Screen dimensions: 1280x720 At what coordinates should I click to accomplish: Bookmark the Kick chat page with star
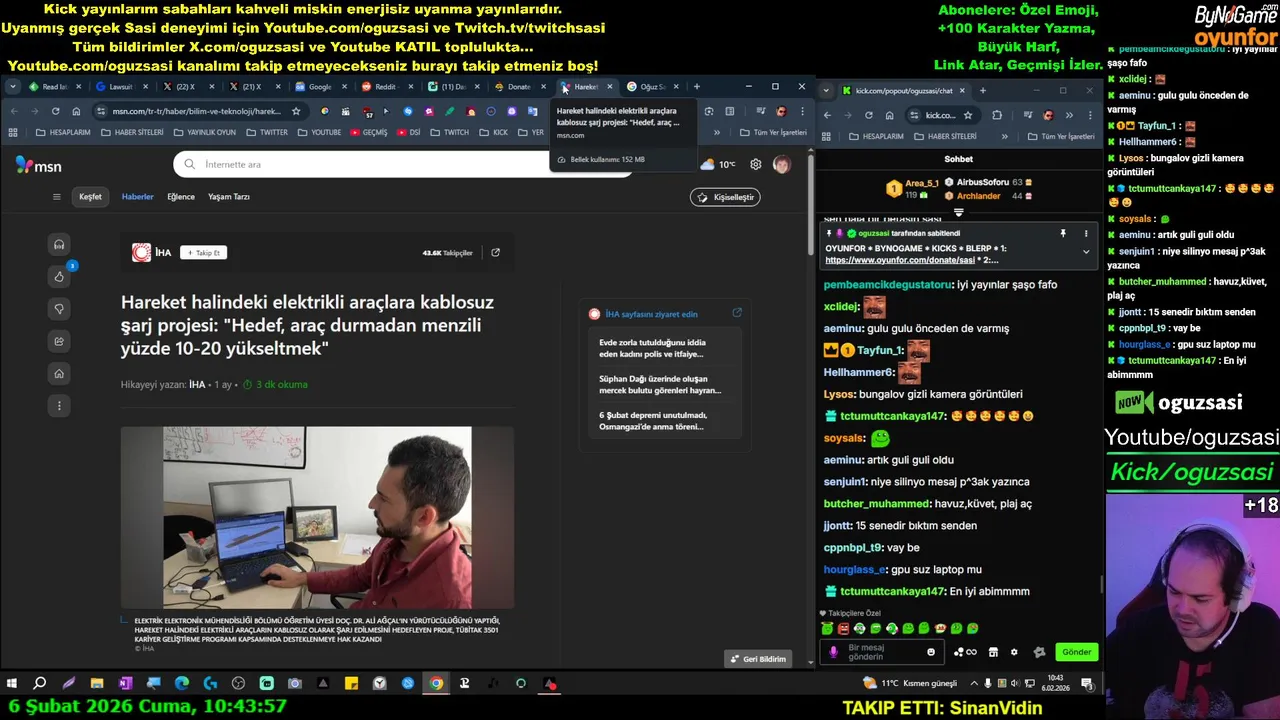pos(968,115)
